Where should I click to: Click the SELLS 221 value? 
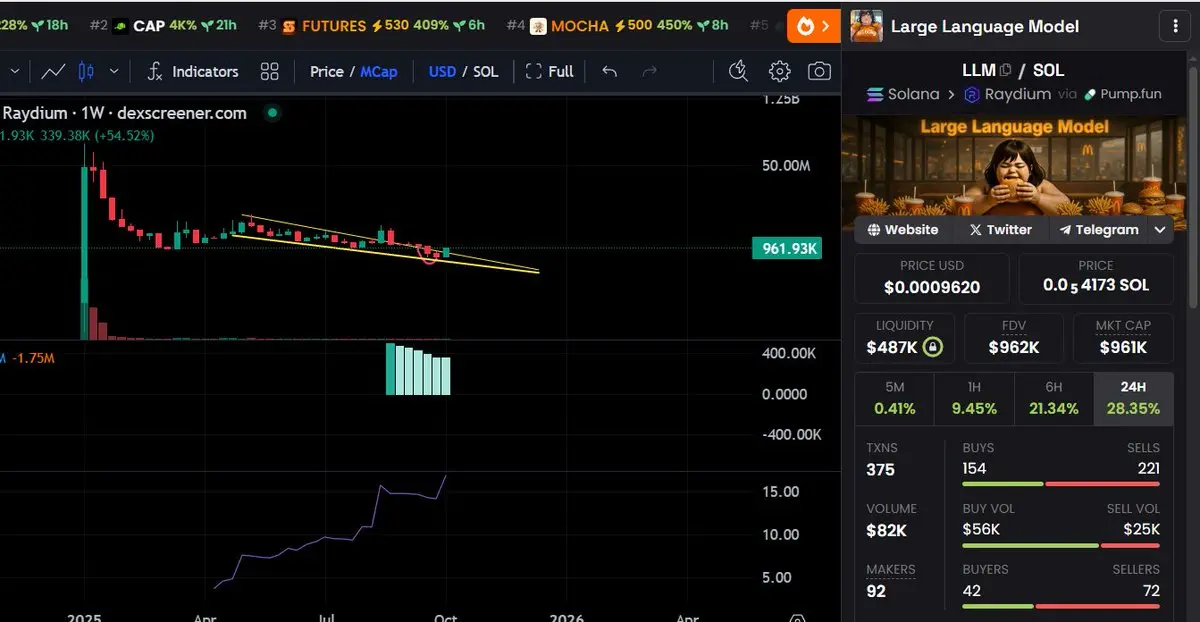1149,469
